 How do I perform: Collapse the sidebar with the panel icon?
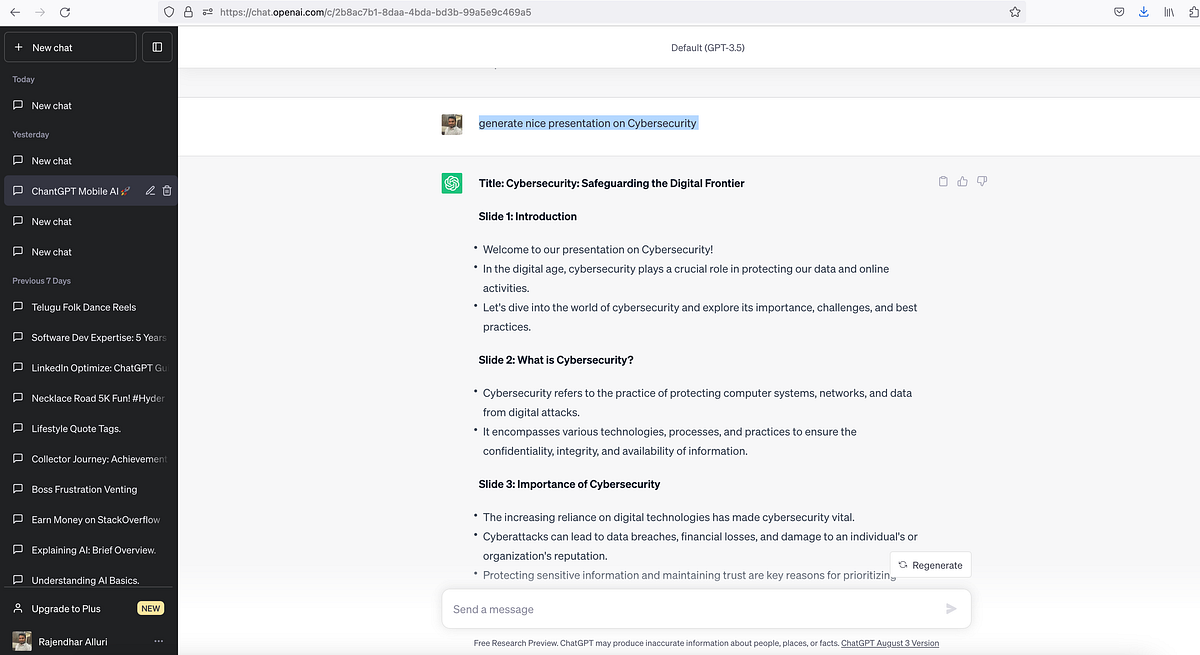157,47
